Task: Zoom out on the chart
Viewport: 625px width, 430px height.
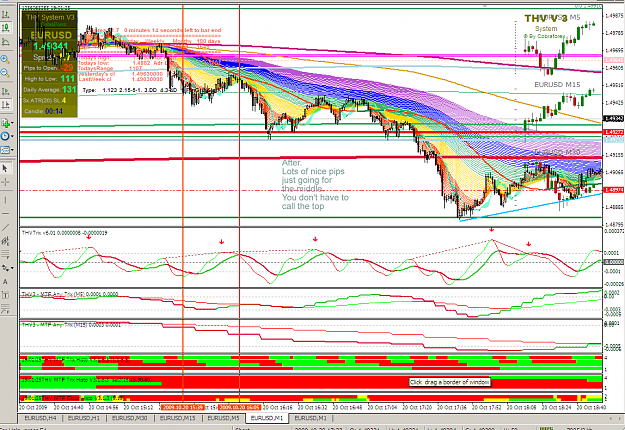Action: tap(6, 73)
